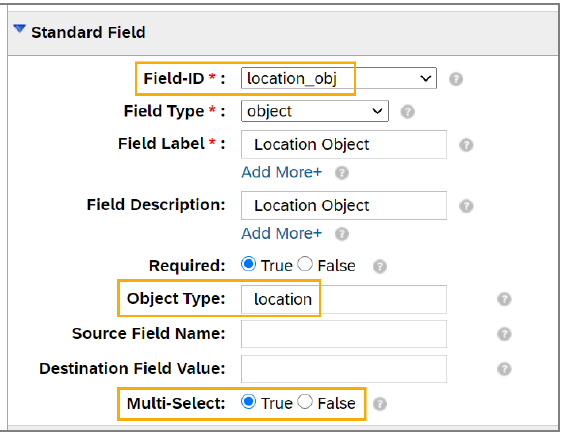Viewport: 561px width, 434px height.
Task: Collapse the Standard Field section triangle
Action: pyautogui.click(x=20, y=29)
